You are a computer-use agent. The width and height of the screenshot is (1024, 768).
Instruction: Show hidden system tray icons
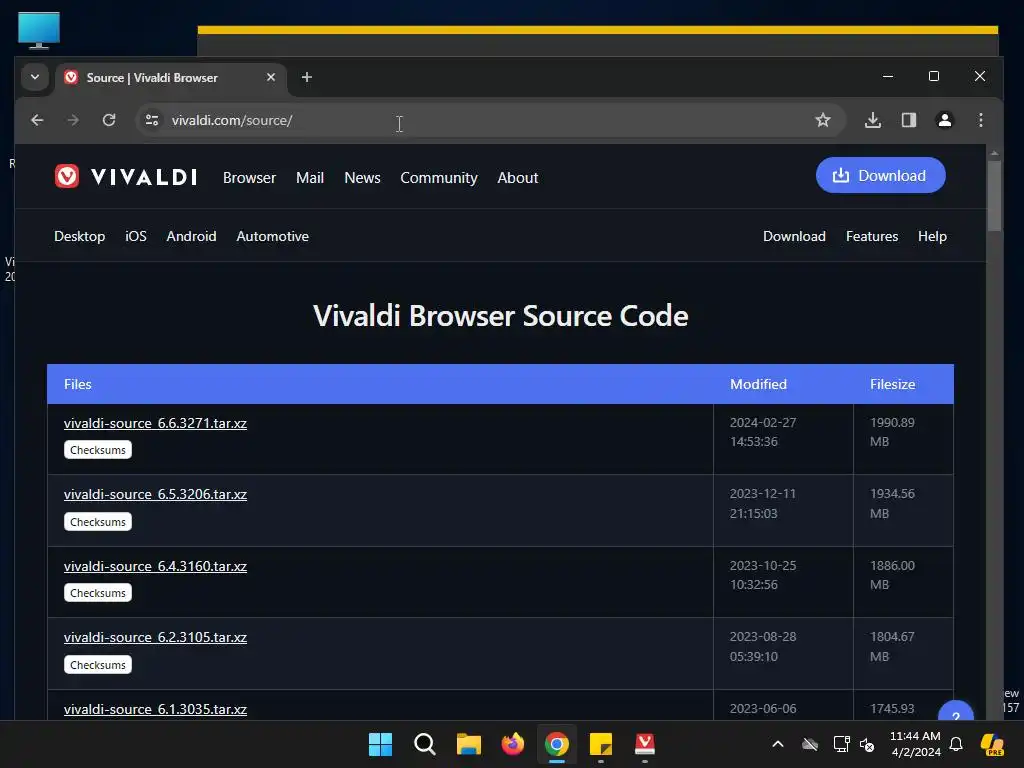[778, 744]
